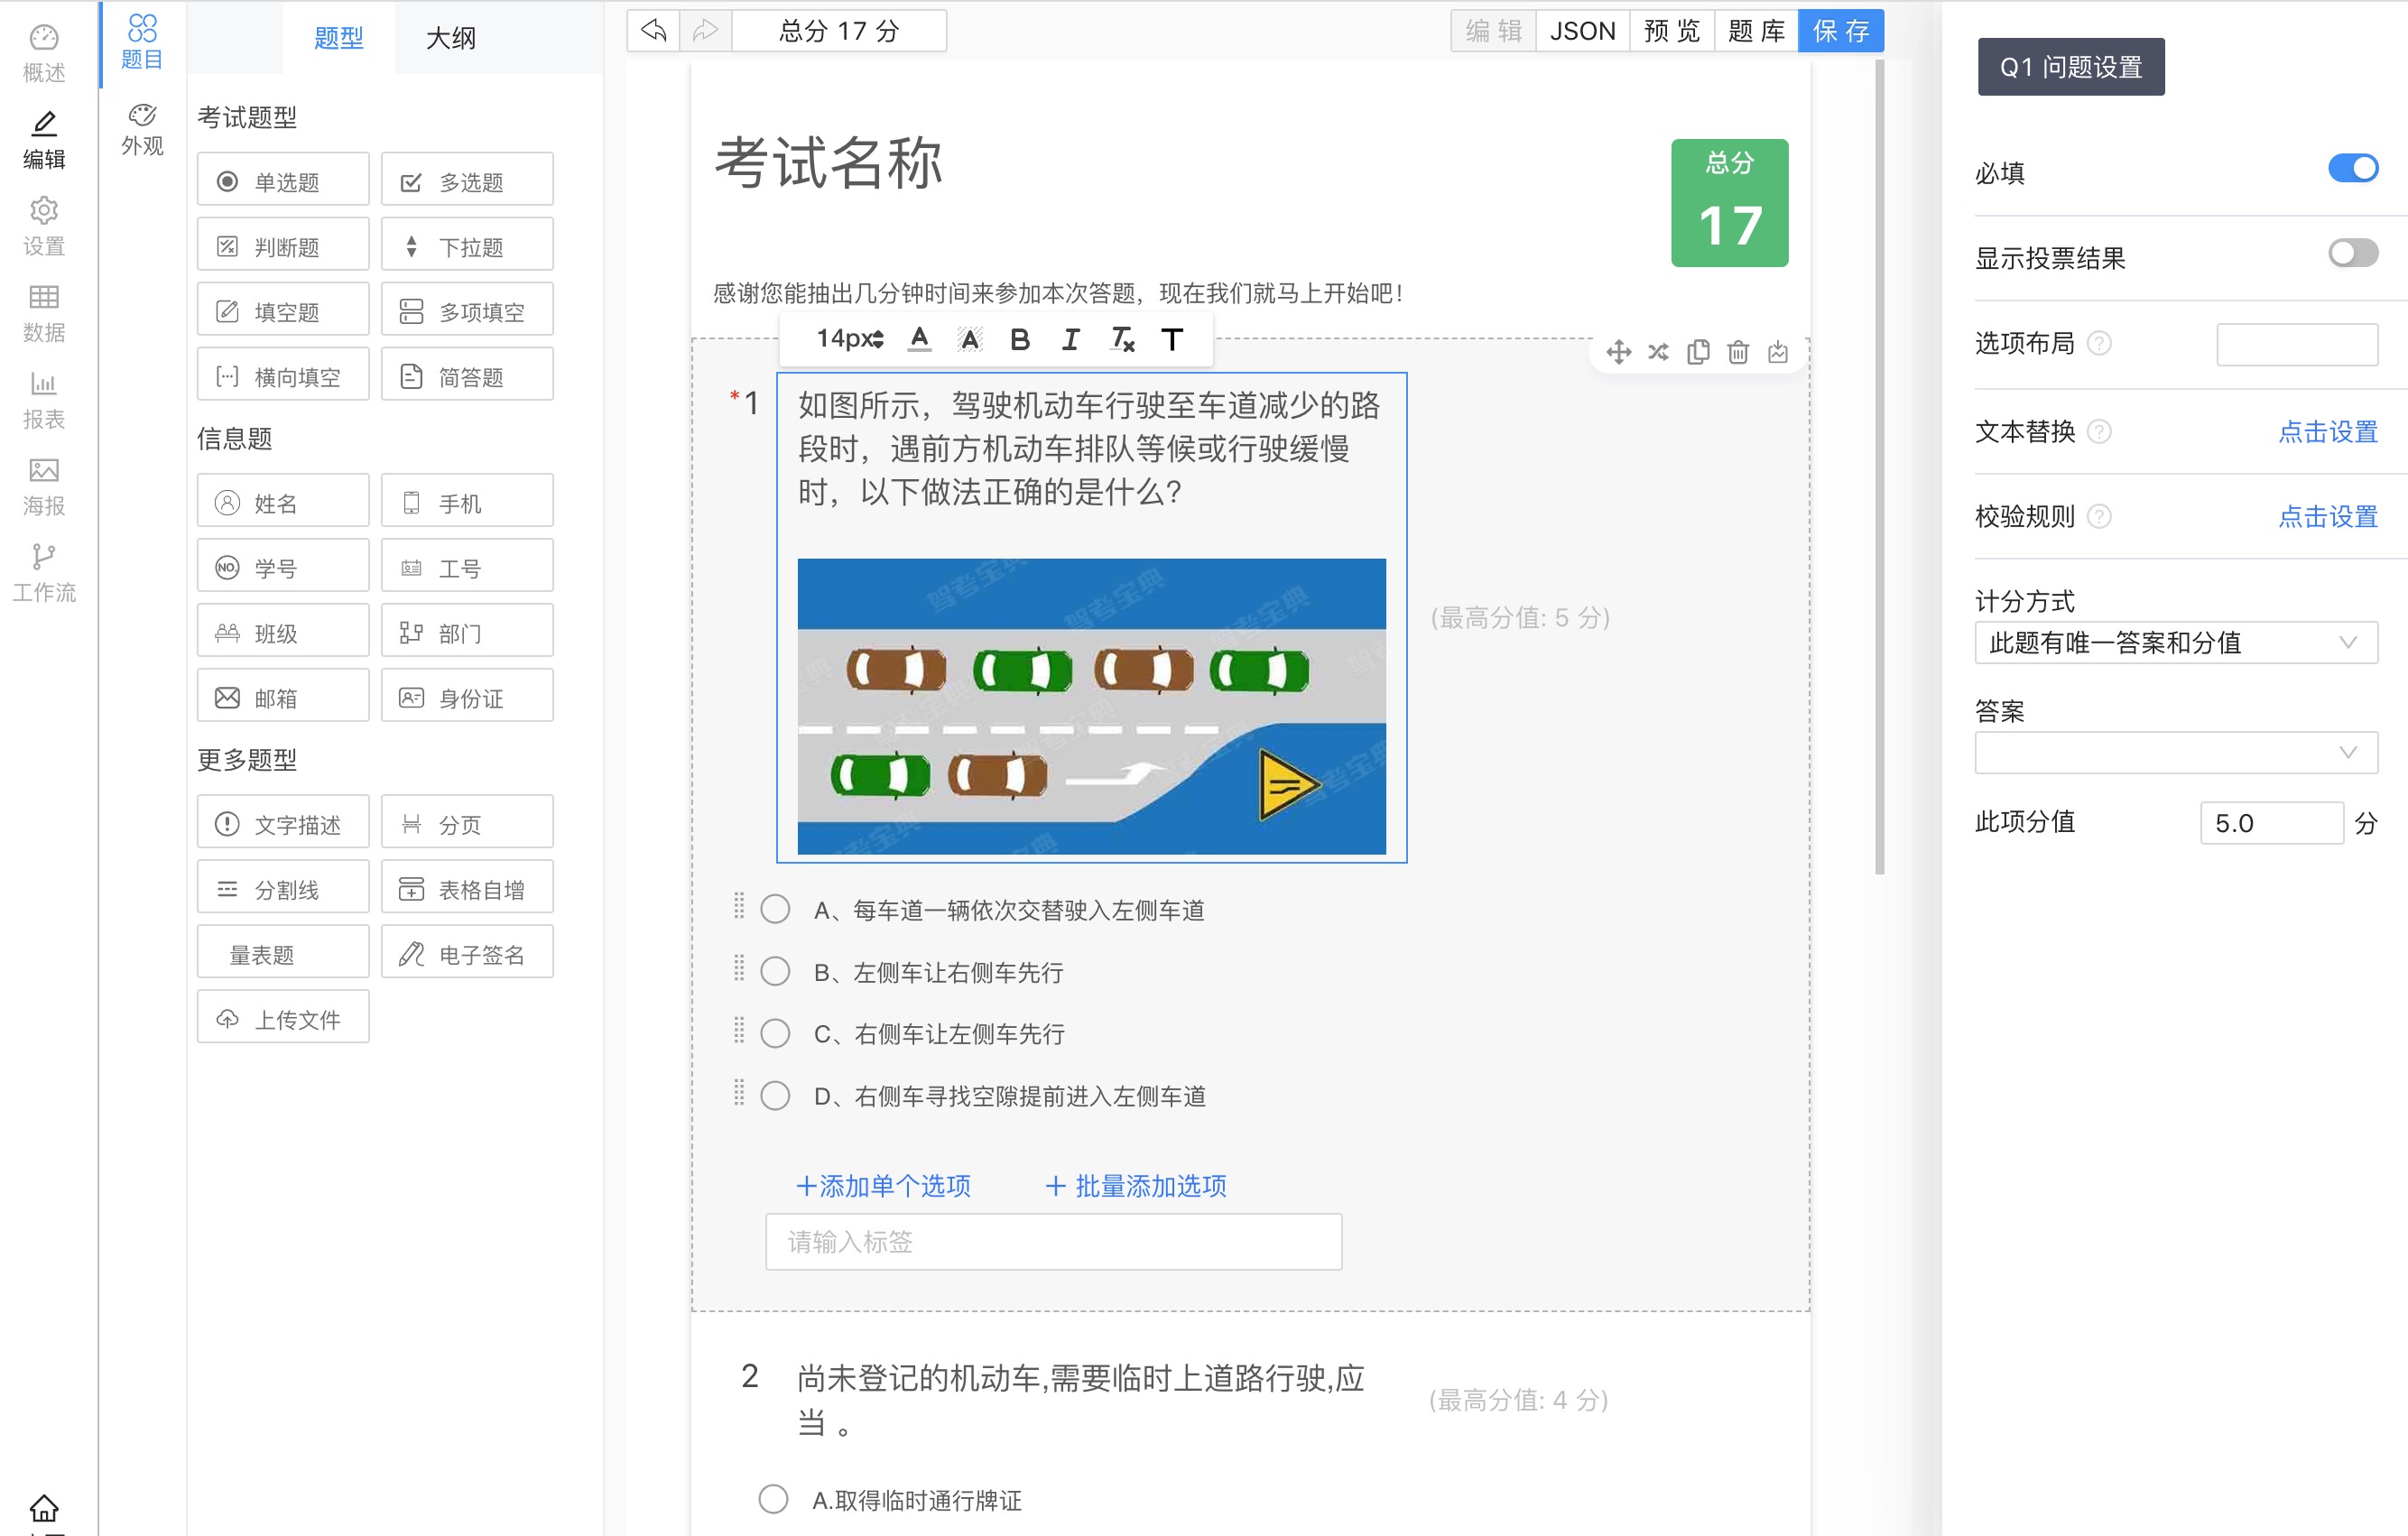The image size is (2408, 1536).
Task: Click the font color swatch in toolbar
Action: (919, 339)
